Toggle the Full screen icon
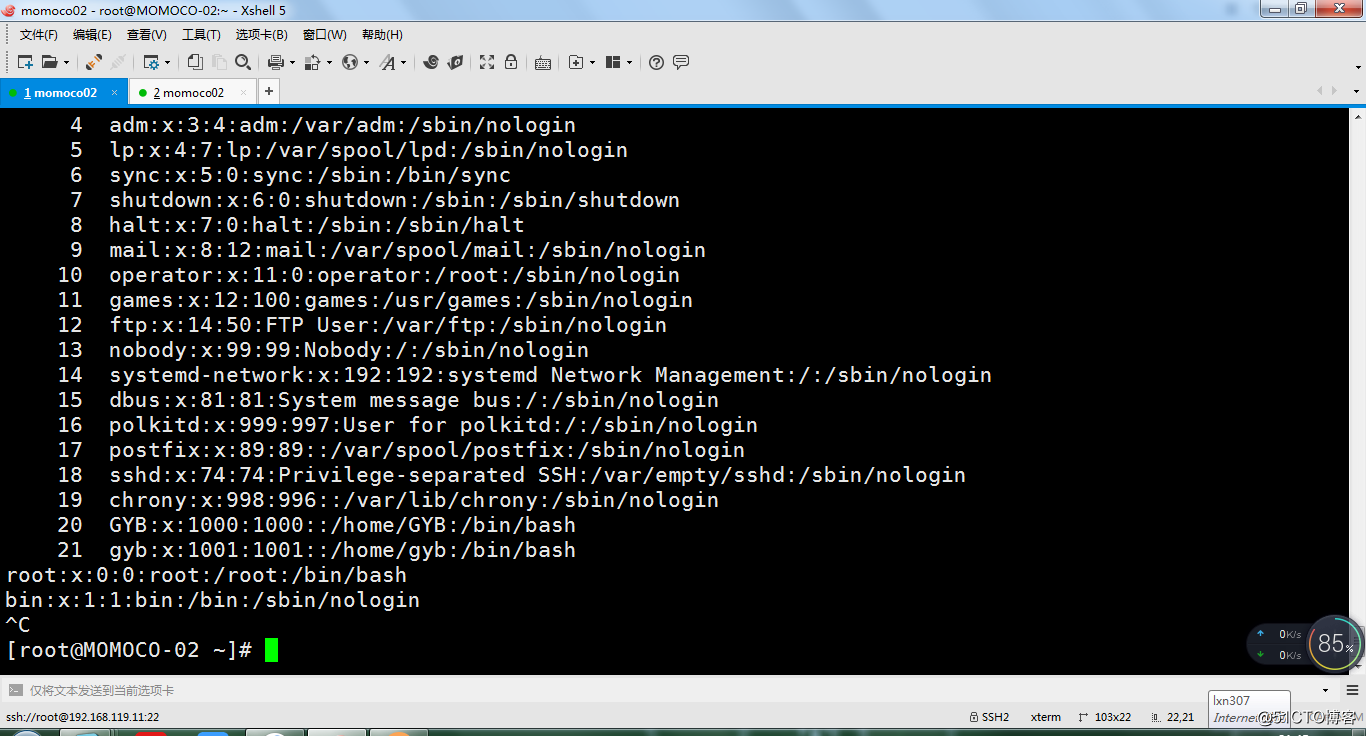1366x736 pixels. click(x=487, y=62)
